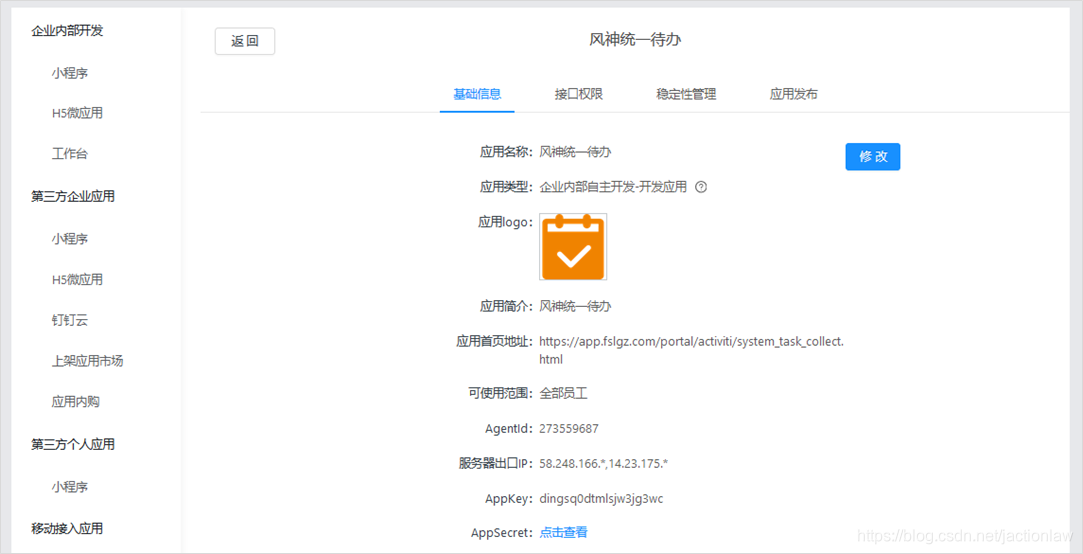The image size is (1083, 554).
Task: Open 应用内购 in the sidebar
Action: point(75,401)
